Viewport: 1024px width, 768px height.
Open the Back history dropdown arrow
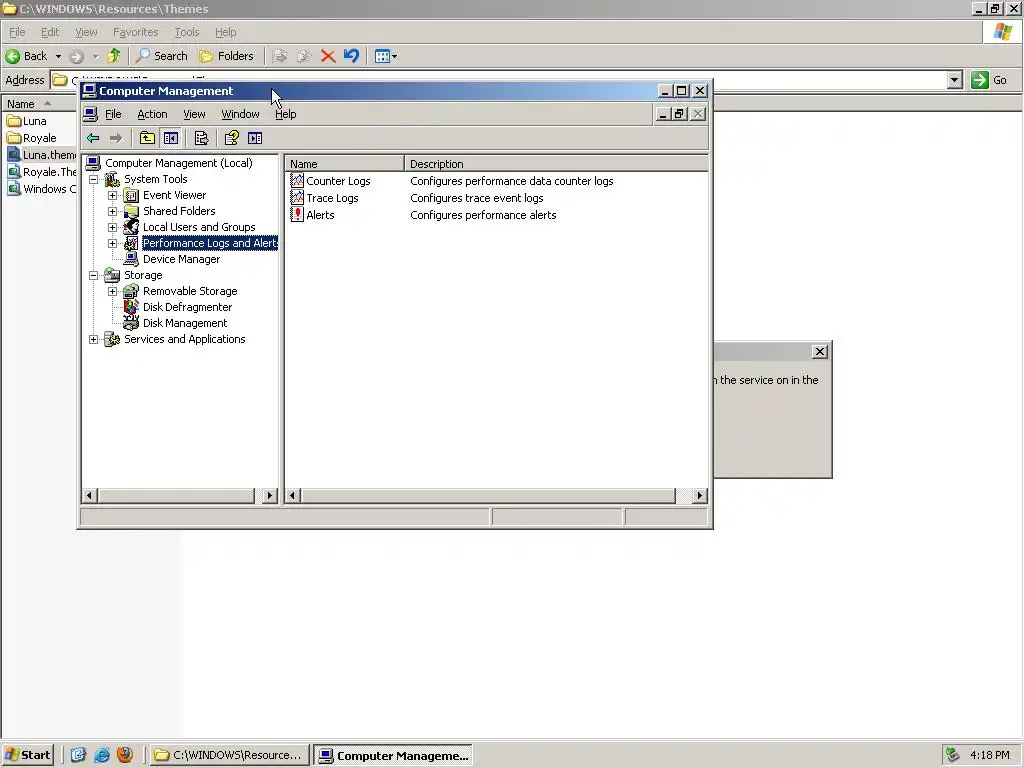click(x=58, y=56)
